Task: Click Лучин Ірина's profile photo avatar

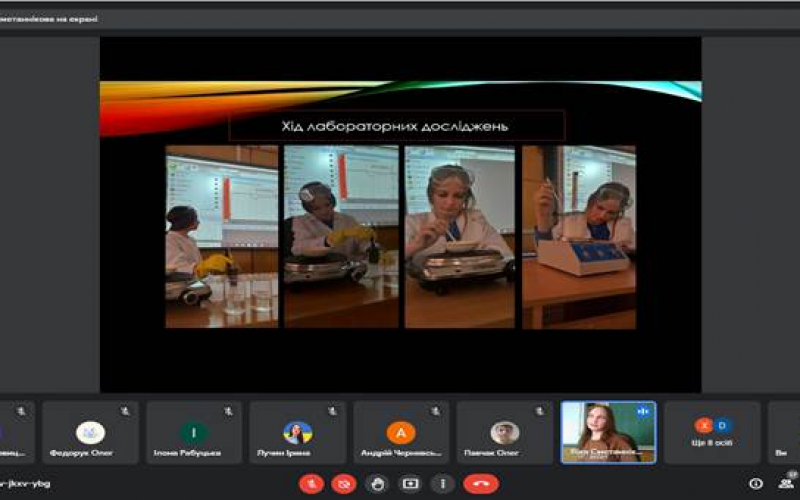Action: 298,433
